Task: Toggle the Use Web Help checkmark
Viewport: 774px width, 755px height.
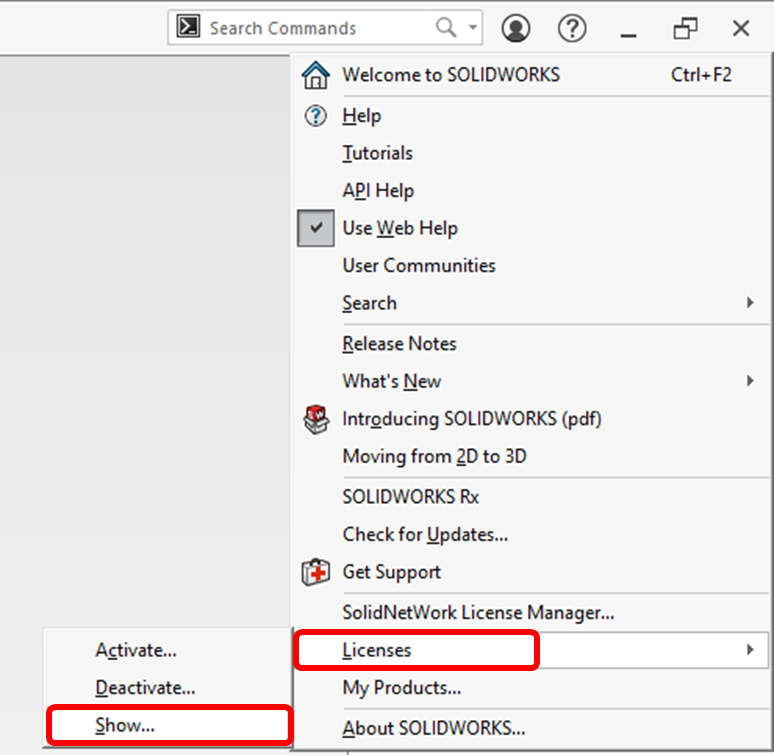Action: pyautogui.click(x=316, y=228)
